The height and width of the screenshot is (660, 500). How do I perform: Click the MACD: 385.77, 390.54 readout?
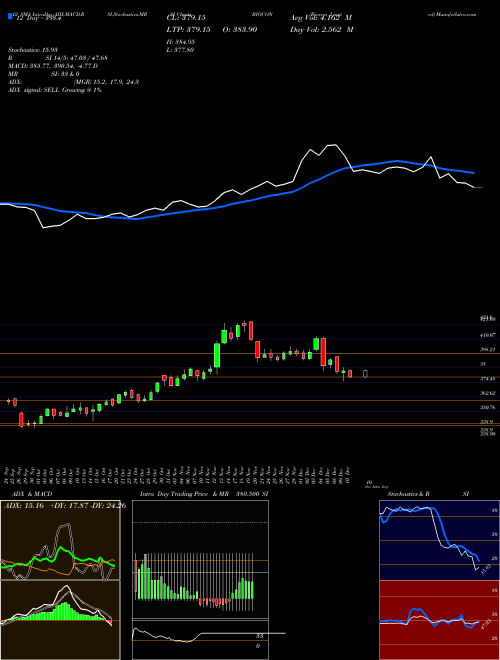[x=53, y=66]
